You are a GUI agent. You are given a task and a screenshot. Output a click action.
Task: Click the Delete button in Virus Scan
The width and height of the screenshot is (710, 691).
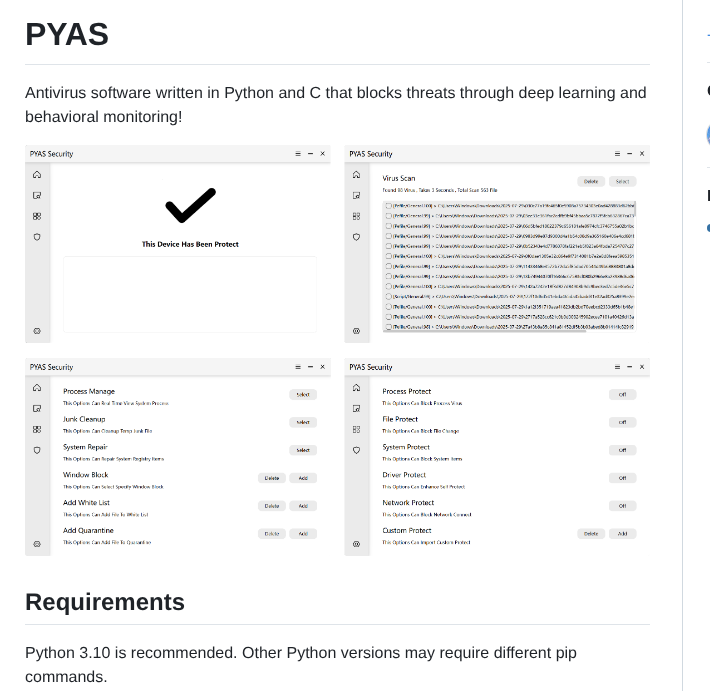[x=591, y=181]
